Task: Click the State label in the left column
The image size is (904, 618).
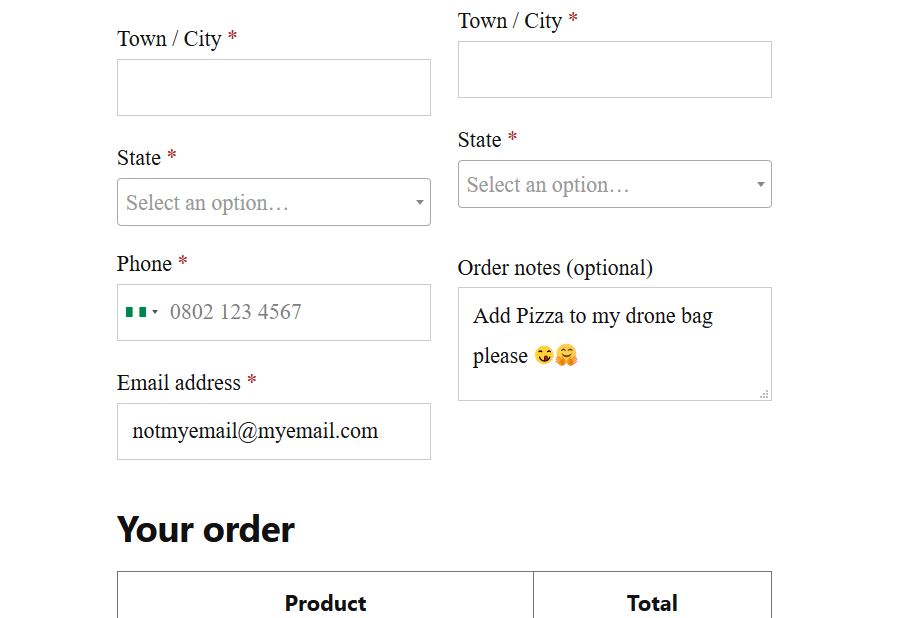Action: coord(139,158)
